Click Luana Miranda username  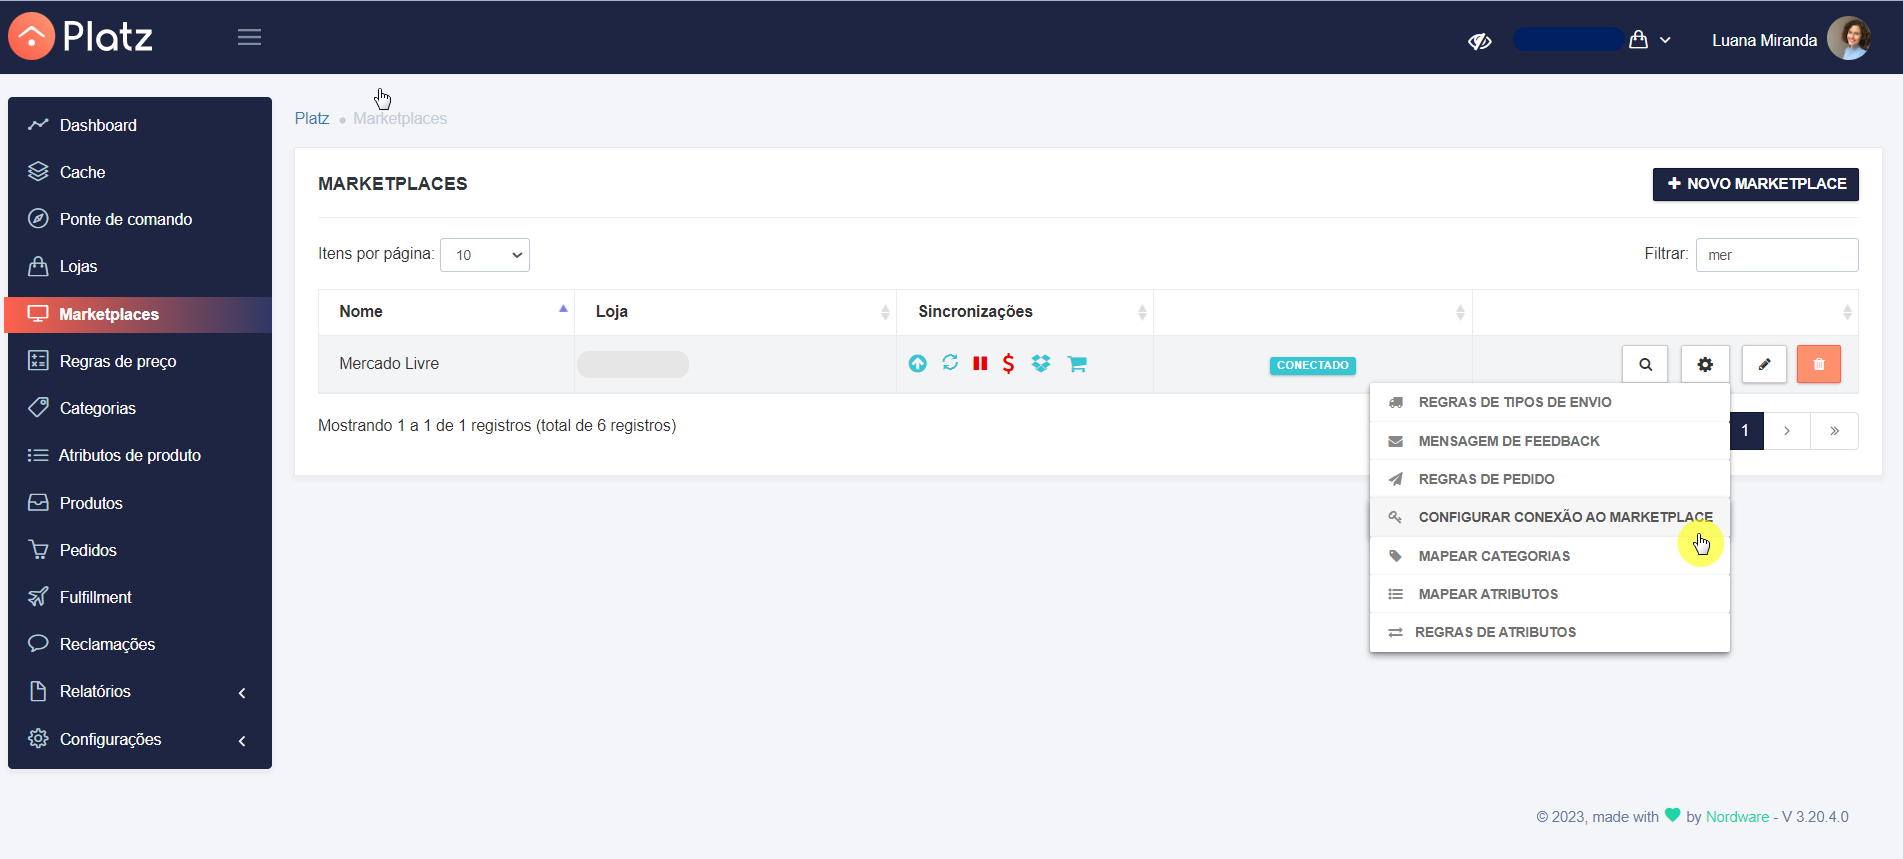[x=1764, y=41]
